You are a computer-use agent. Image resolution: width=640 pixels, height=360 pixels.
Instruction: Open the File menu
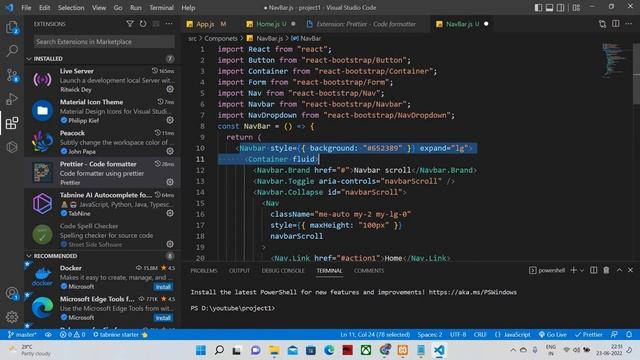coord(26,8)
